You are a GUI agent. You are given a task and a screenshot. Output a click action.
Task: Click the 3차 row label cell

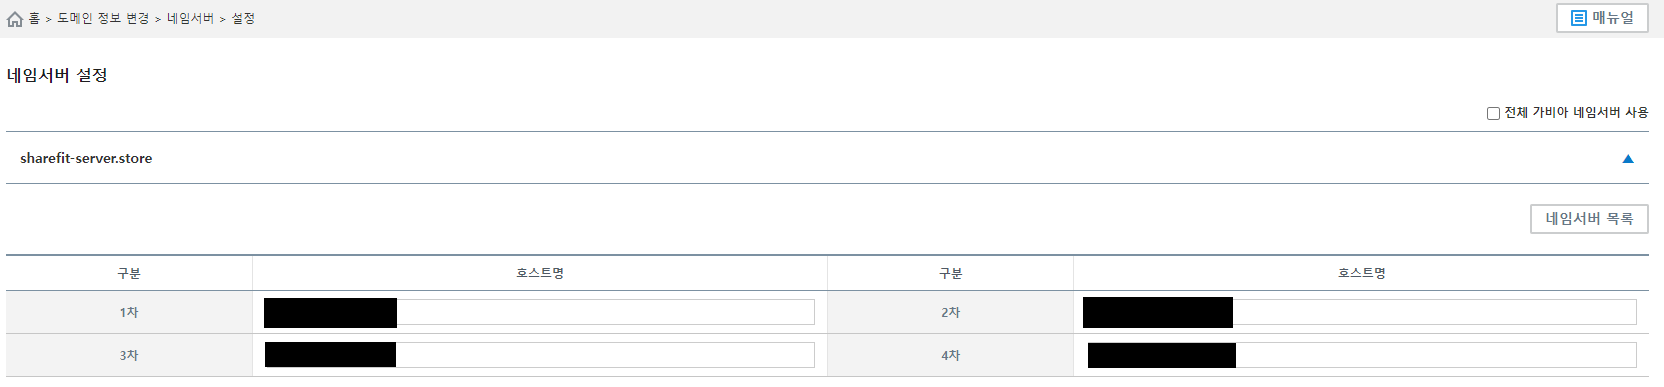tap(129, 355)
